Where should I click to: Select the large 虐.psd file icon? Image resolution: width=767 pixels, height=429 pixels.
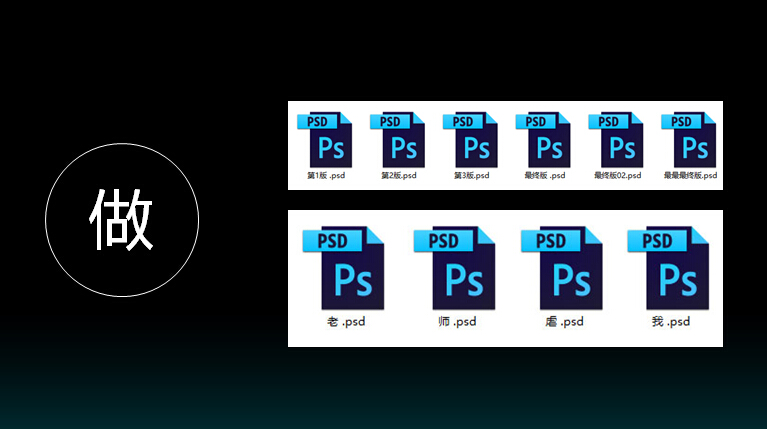coord(562,268)
